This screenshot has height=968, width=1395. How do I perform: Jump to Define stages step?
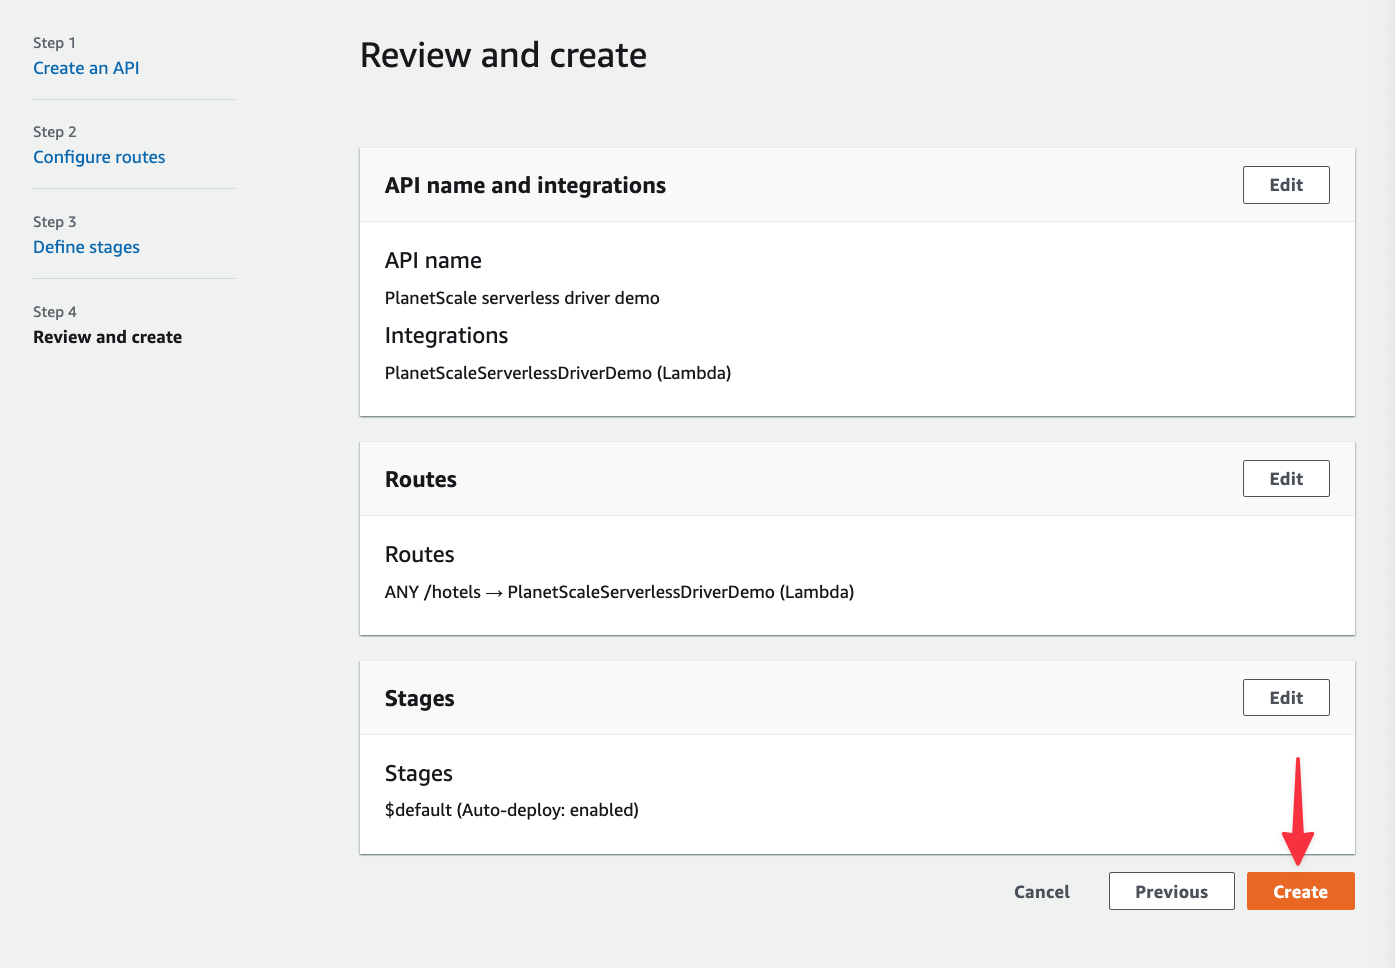(86, 247)
